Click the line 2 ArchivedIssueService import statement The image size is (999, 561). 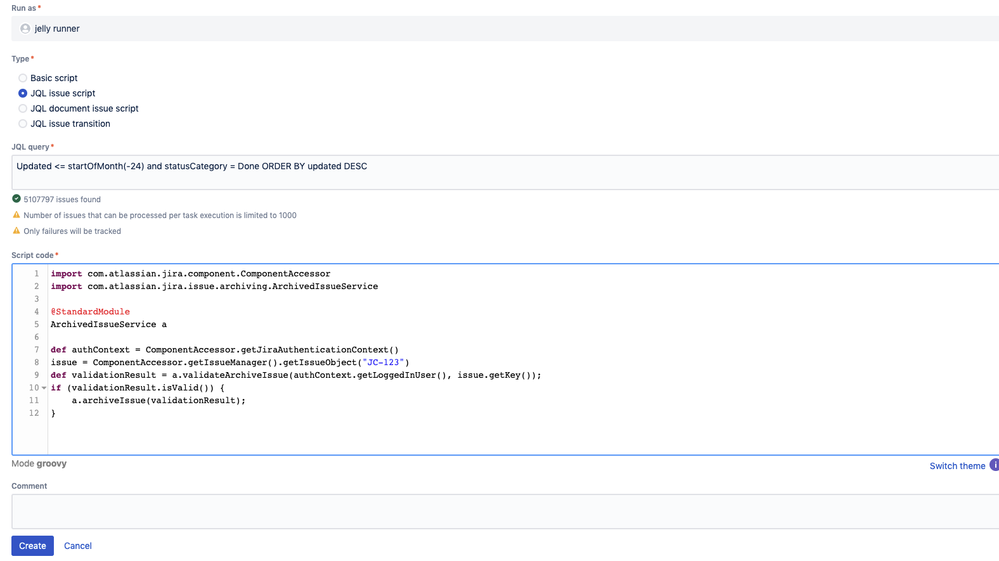click(x=214, y=287)
